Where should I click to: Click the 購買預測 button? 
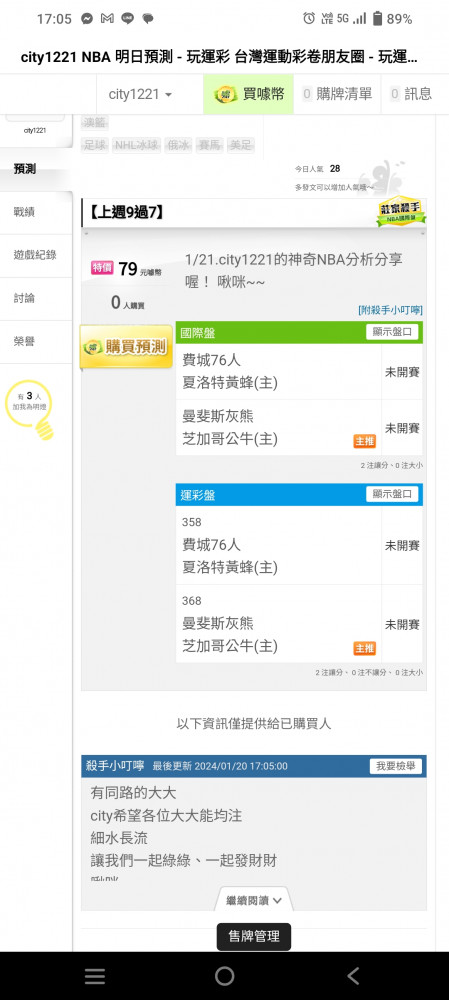[x=126, y=347]
